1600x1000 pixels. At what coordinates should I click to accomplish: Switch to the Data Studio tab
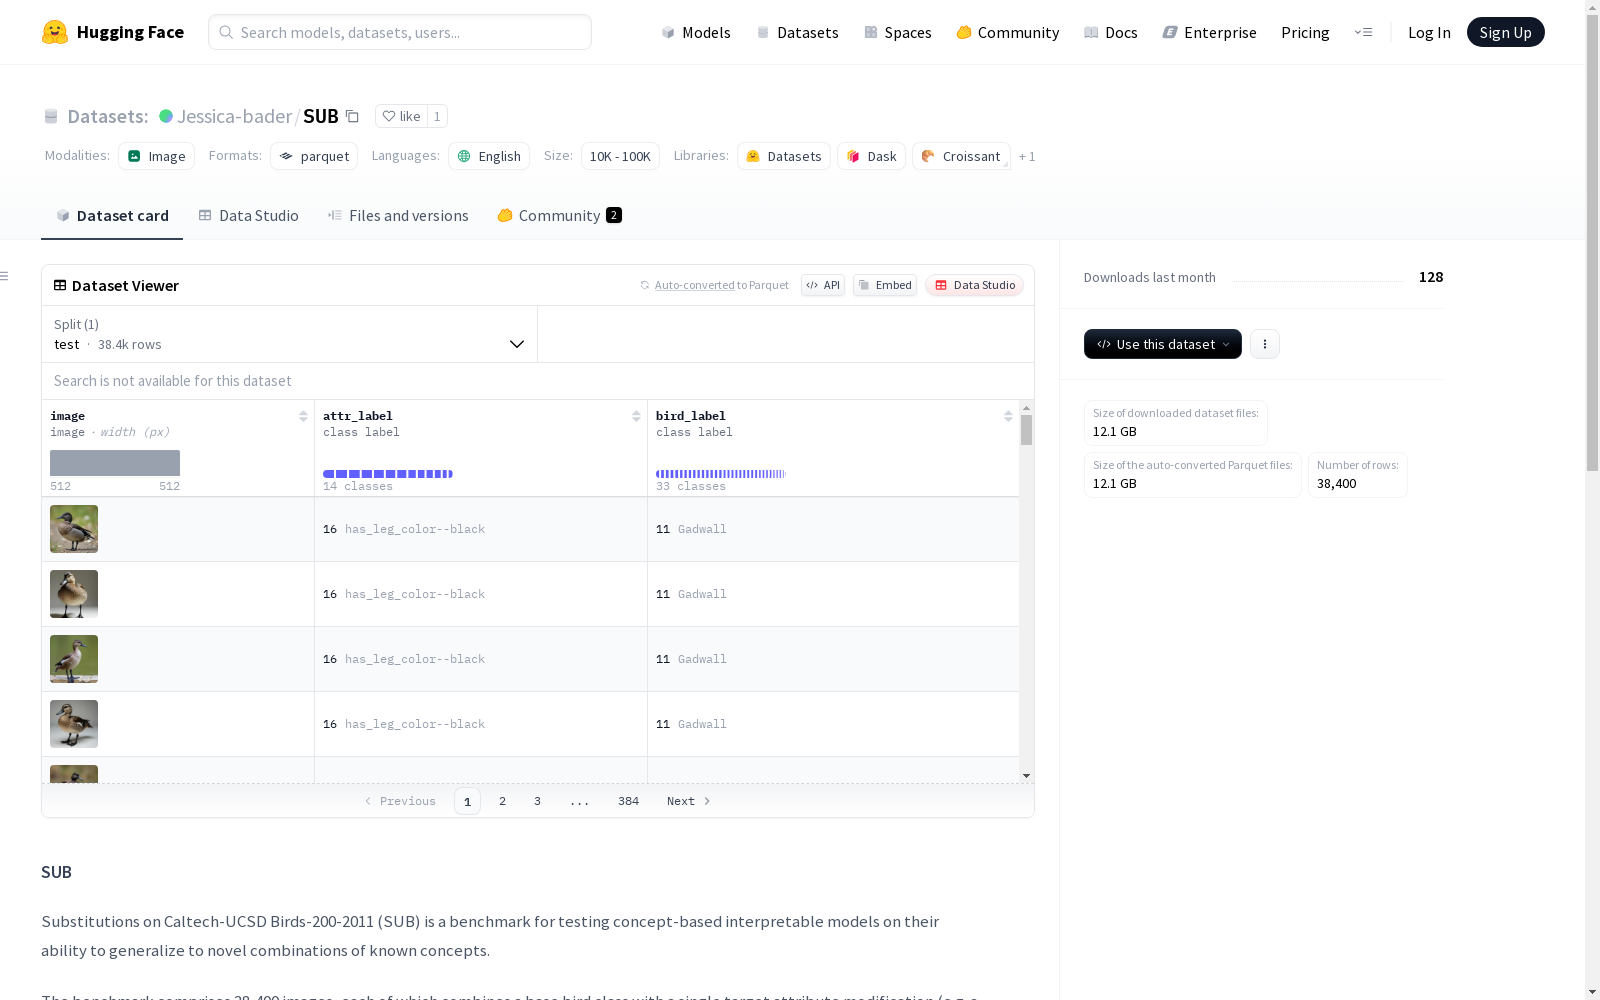(248, 215)
